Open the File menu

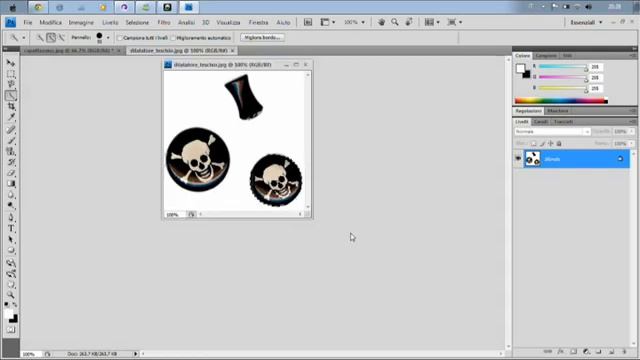pos(28,22)
